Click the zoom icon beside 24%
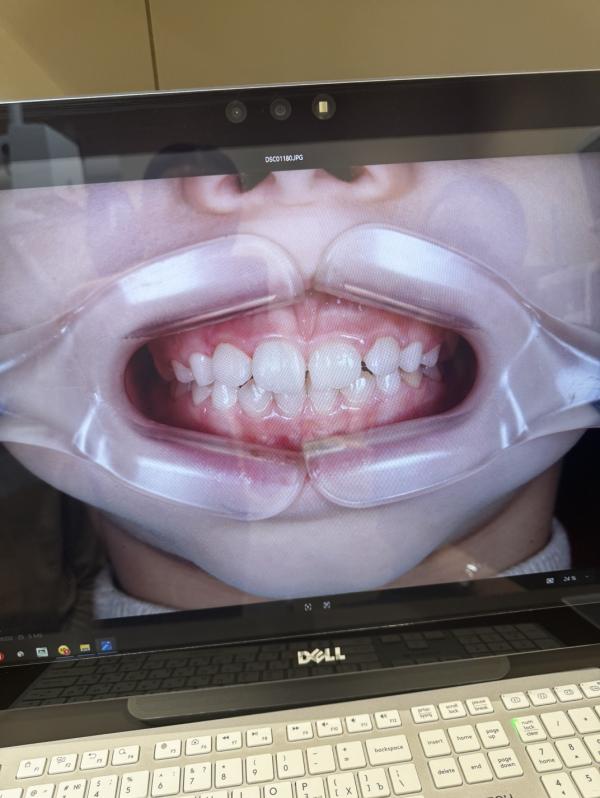The width and height of the screenshot is (600, 798). click(550, 581)
